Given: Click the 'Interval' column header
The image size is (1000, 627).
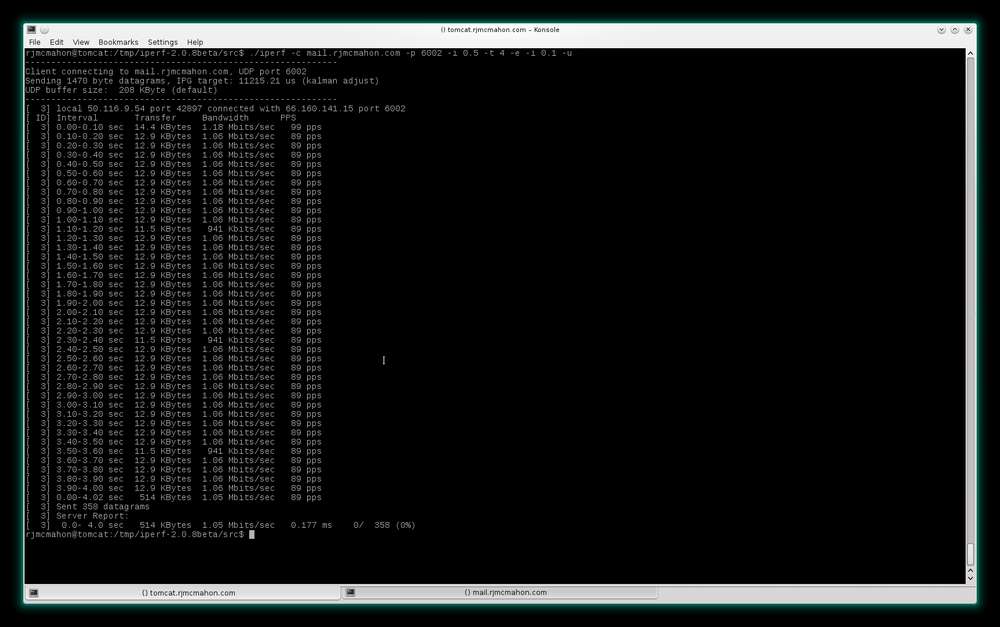Looking at the screenshot, I should 77,118.
